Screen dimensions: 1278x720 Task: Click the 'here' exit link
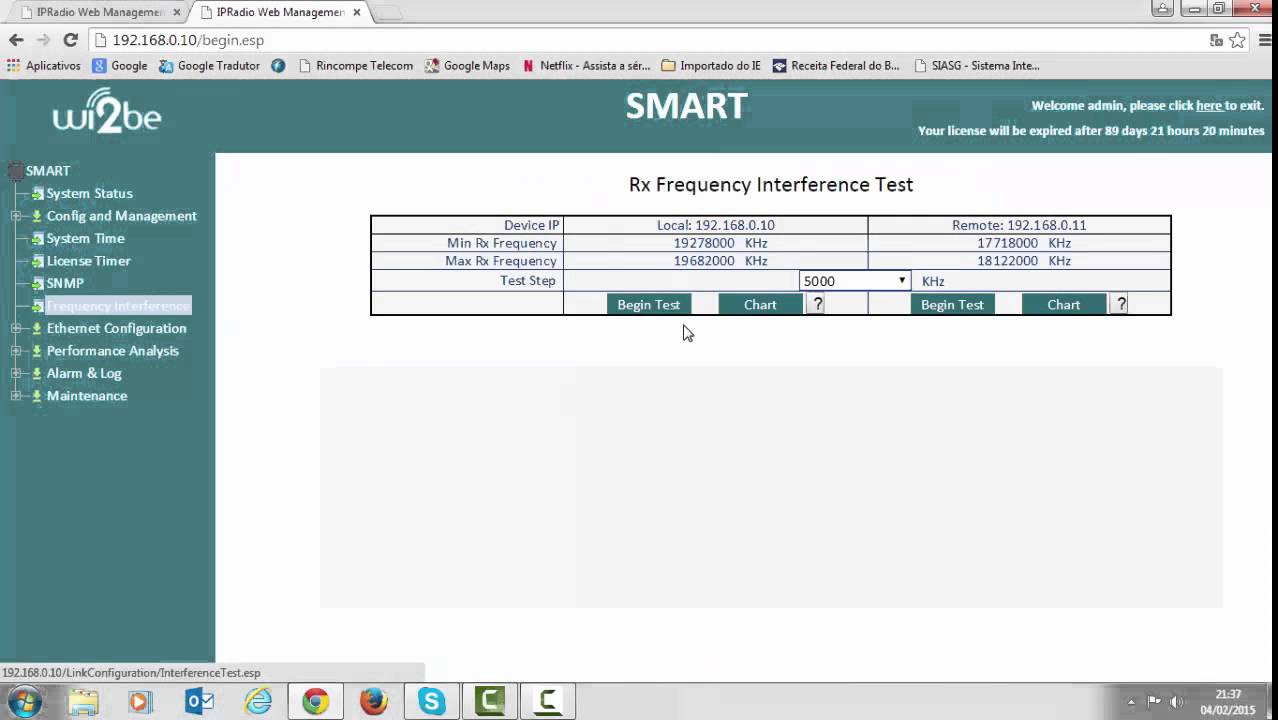click(1209, 105)
